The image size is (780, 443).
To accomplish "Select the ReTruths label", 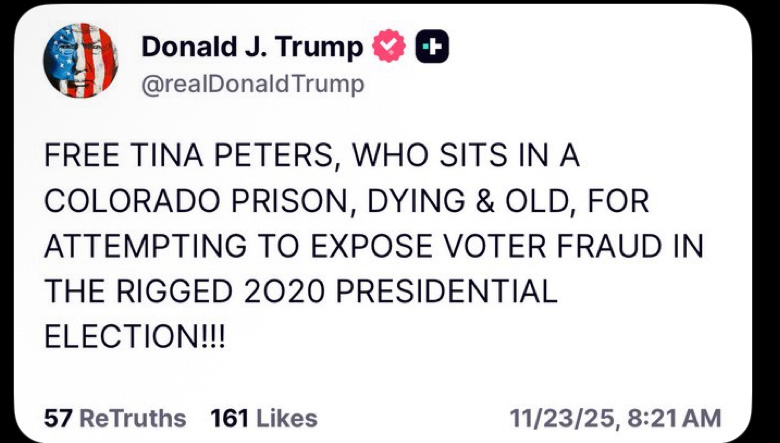I will 132,417.
